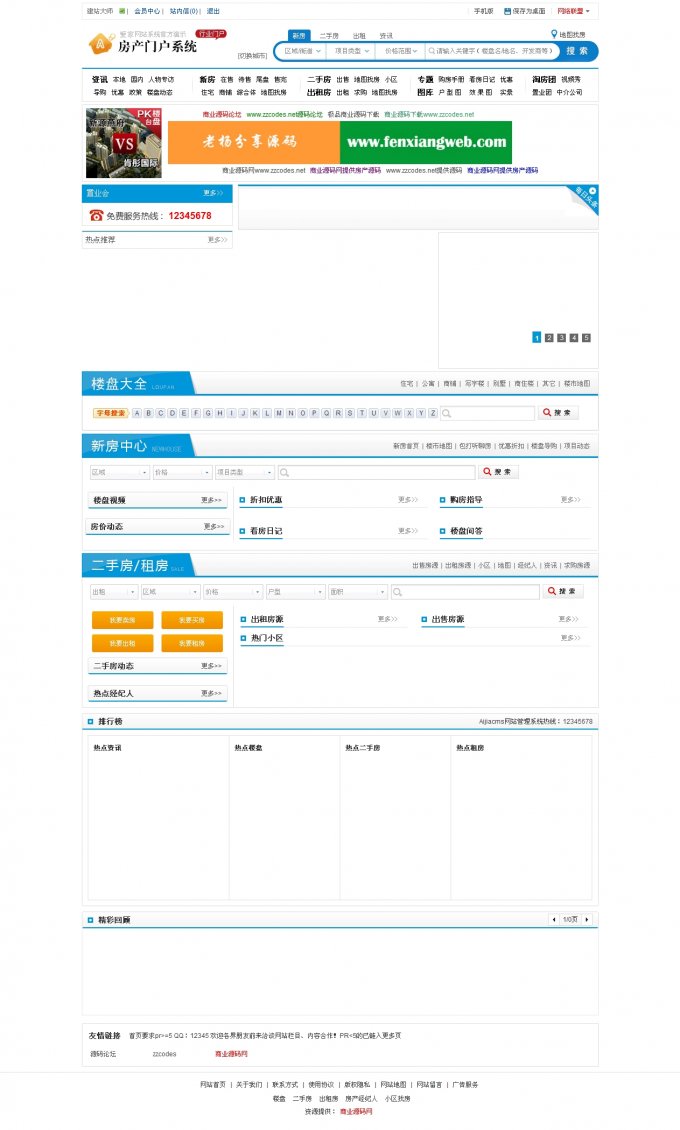Open the fenxiangweb.com banner ad

340,142
